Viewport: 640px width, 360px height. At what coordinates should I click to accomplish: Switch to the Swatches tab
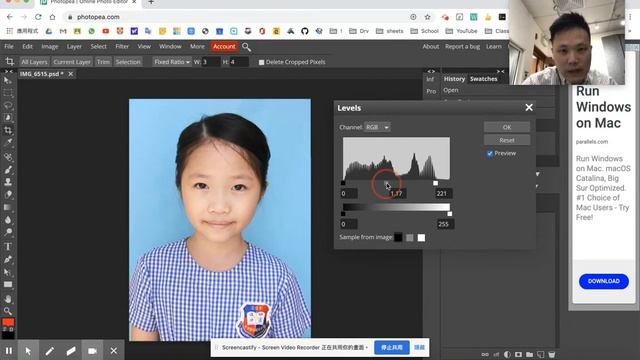pyautogui.click(x=483, y=79)
